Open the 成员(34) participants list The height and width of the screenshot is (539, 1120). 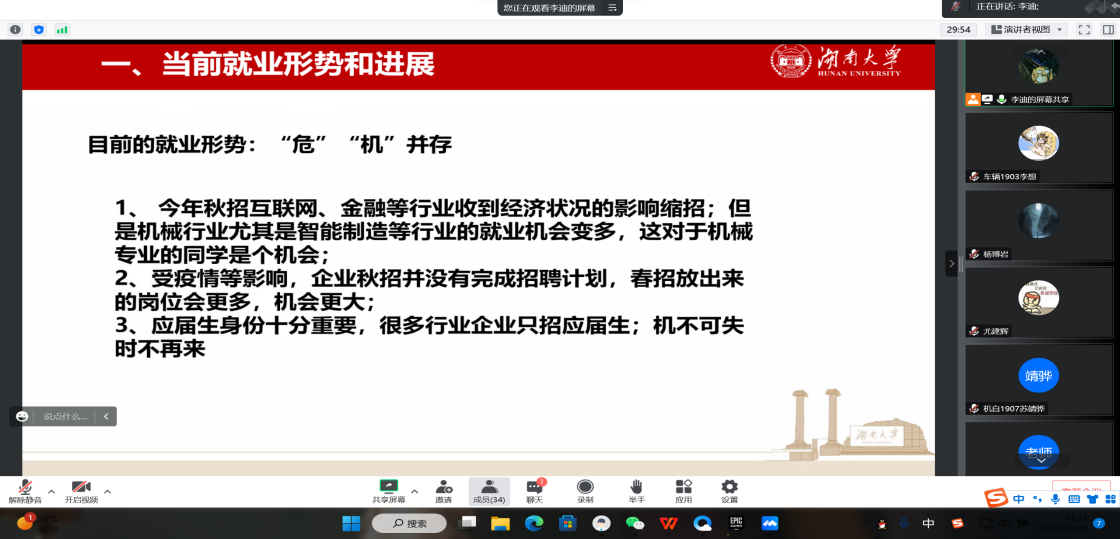point(489,489)
